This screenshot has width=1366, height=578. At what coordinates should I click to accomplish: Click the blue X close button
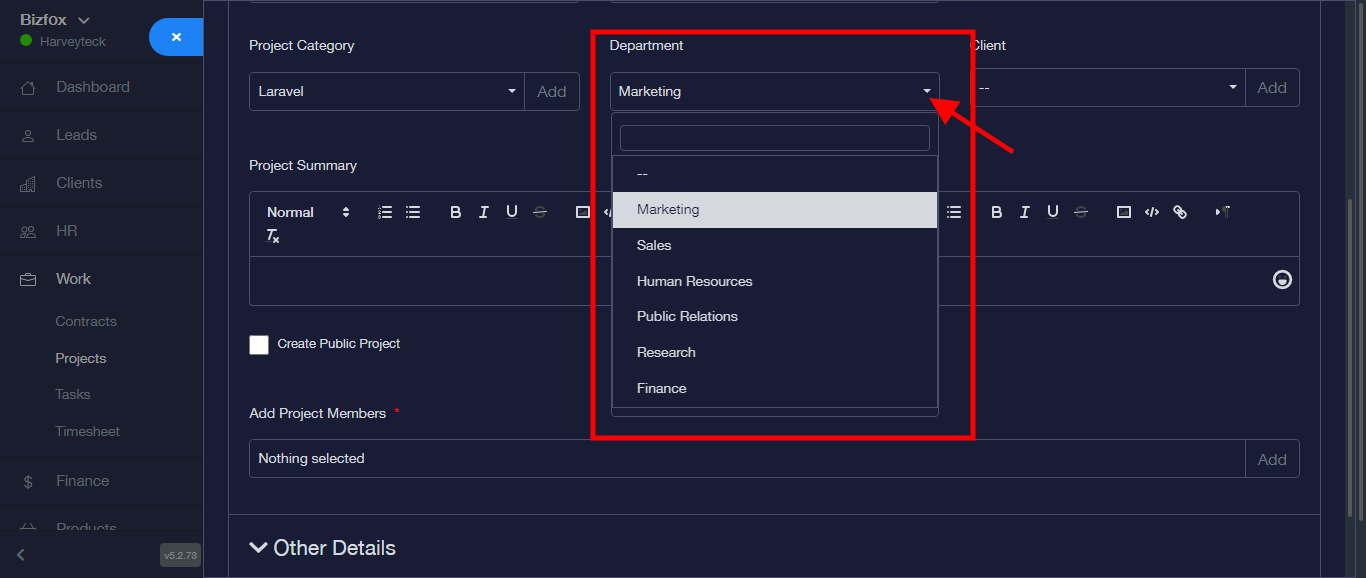click(x=176, y=37)
